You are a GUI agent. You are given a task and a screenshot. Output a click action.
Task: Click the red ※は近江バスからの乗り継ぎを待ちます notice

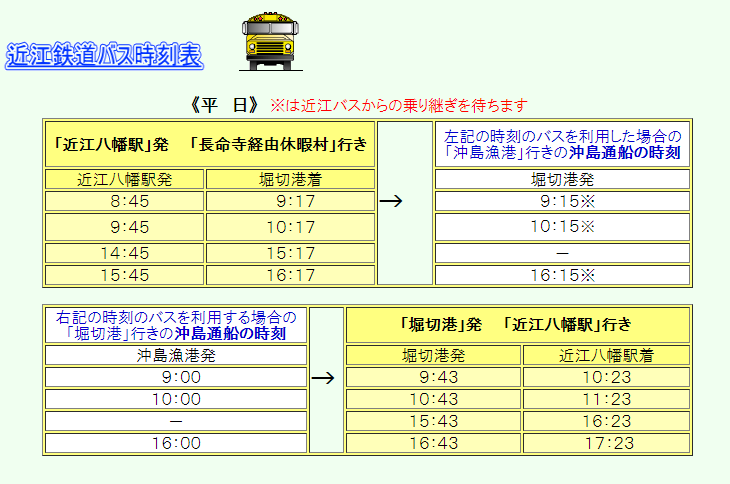pos(399,105)
